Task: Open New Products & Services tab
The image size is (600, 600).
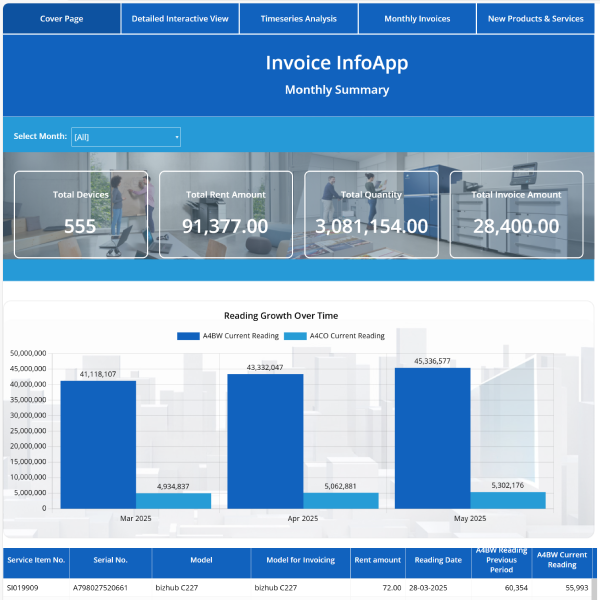Action: click(535, 18)
